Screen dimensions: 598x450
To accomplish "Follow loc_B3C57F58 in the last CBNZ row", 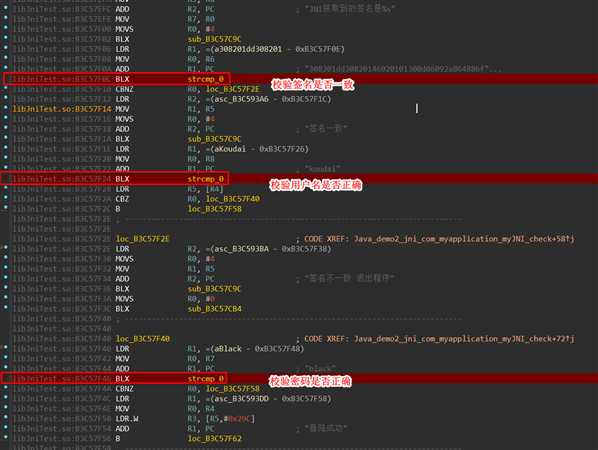I will 233,389.
